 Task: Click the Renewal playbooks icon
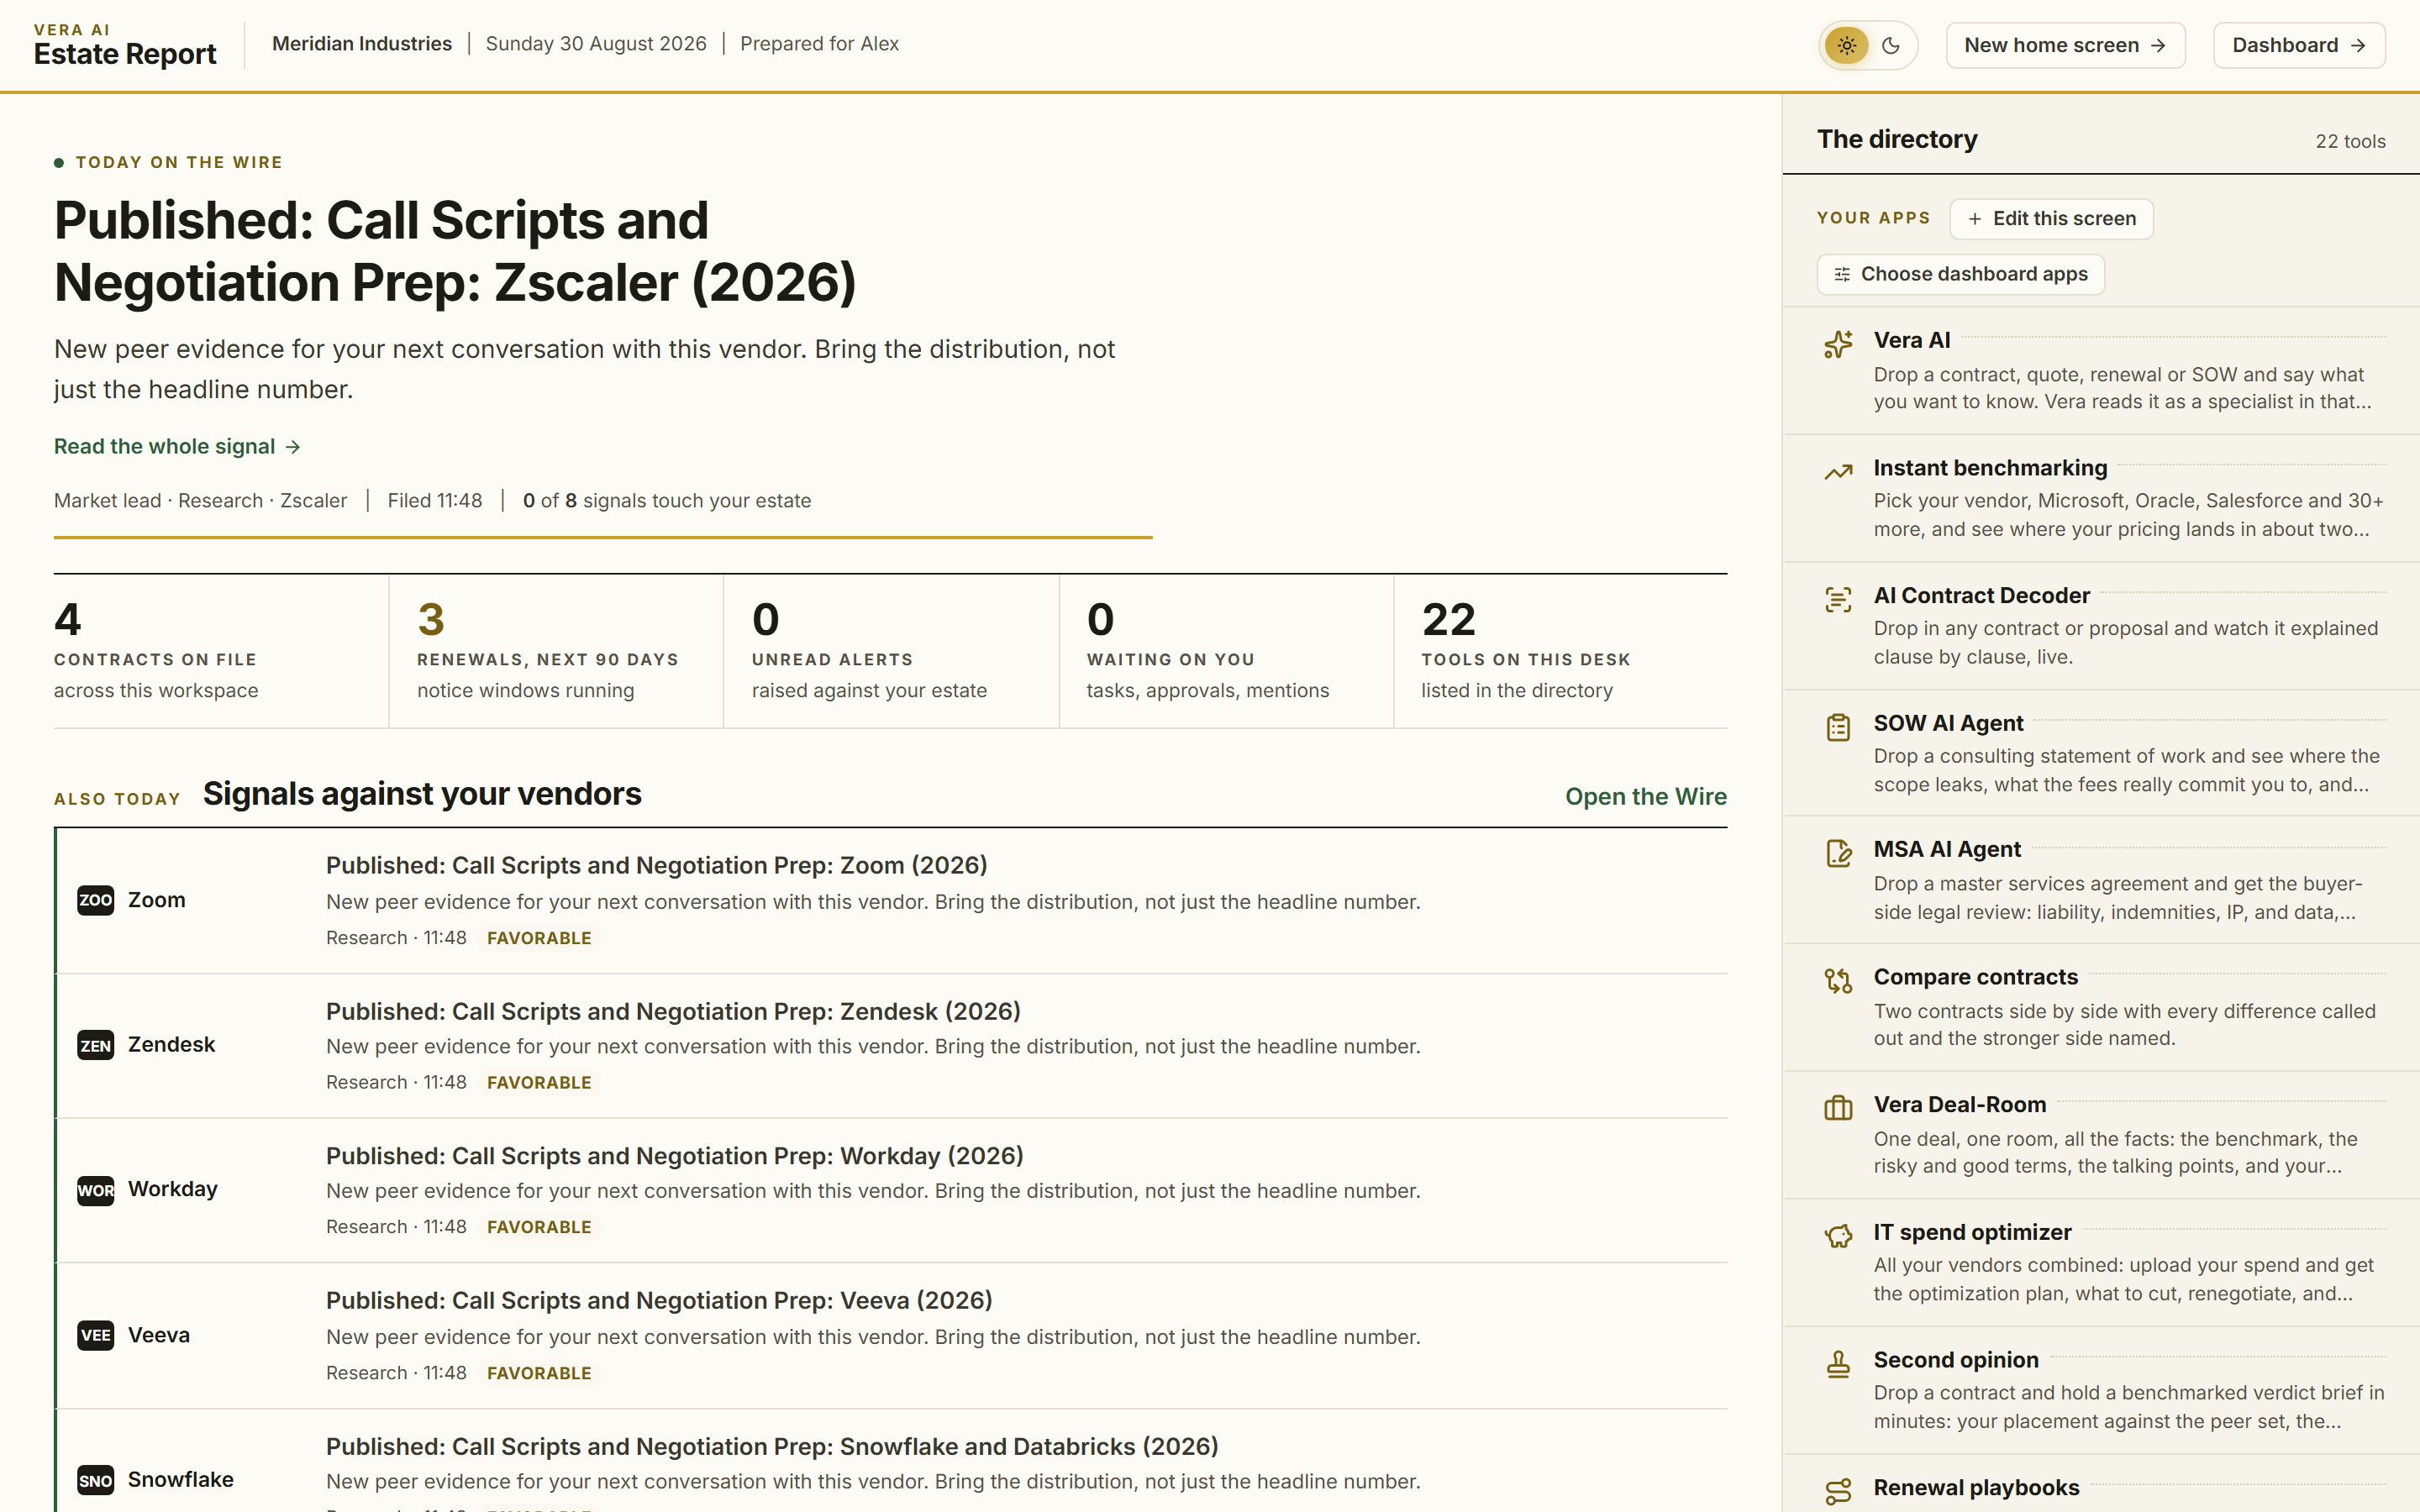click(x=1838, y=1491)
